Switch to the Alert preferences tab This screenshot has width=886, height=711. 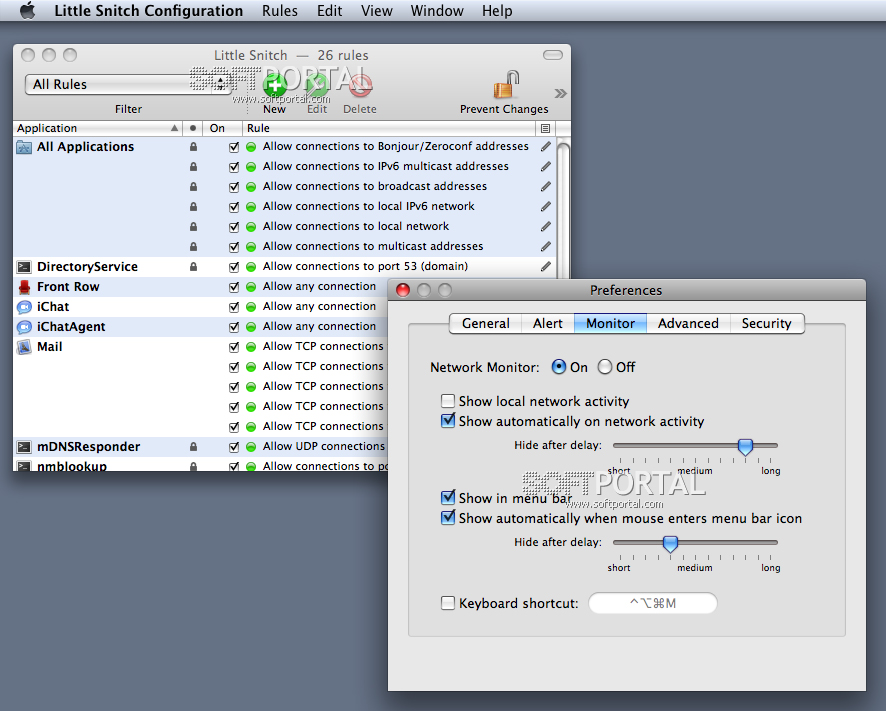548,323
